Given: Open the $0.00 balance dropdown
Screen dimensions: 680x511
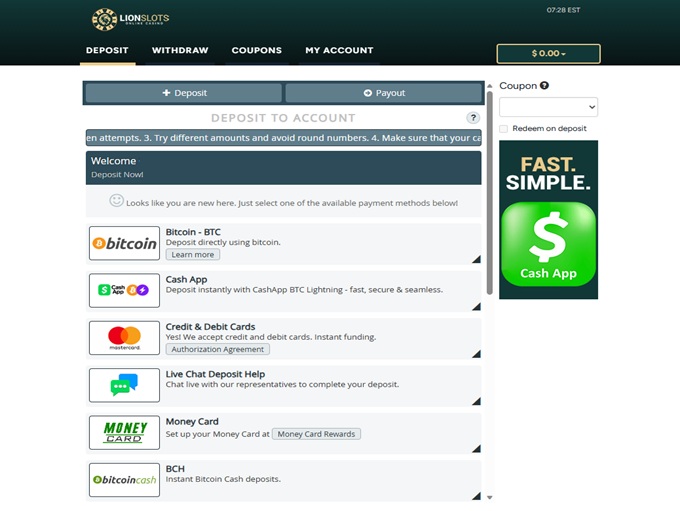Looking at the screenshot, I should coord(548,53).
